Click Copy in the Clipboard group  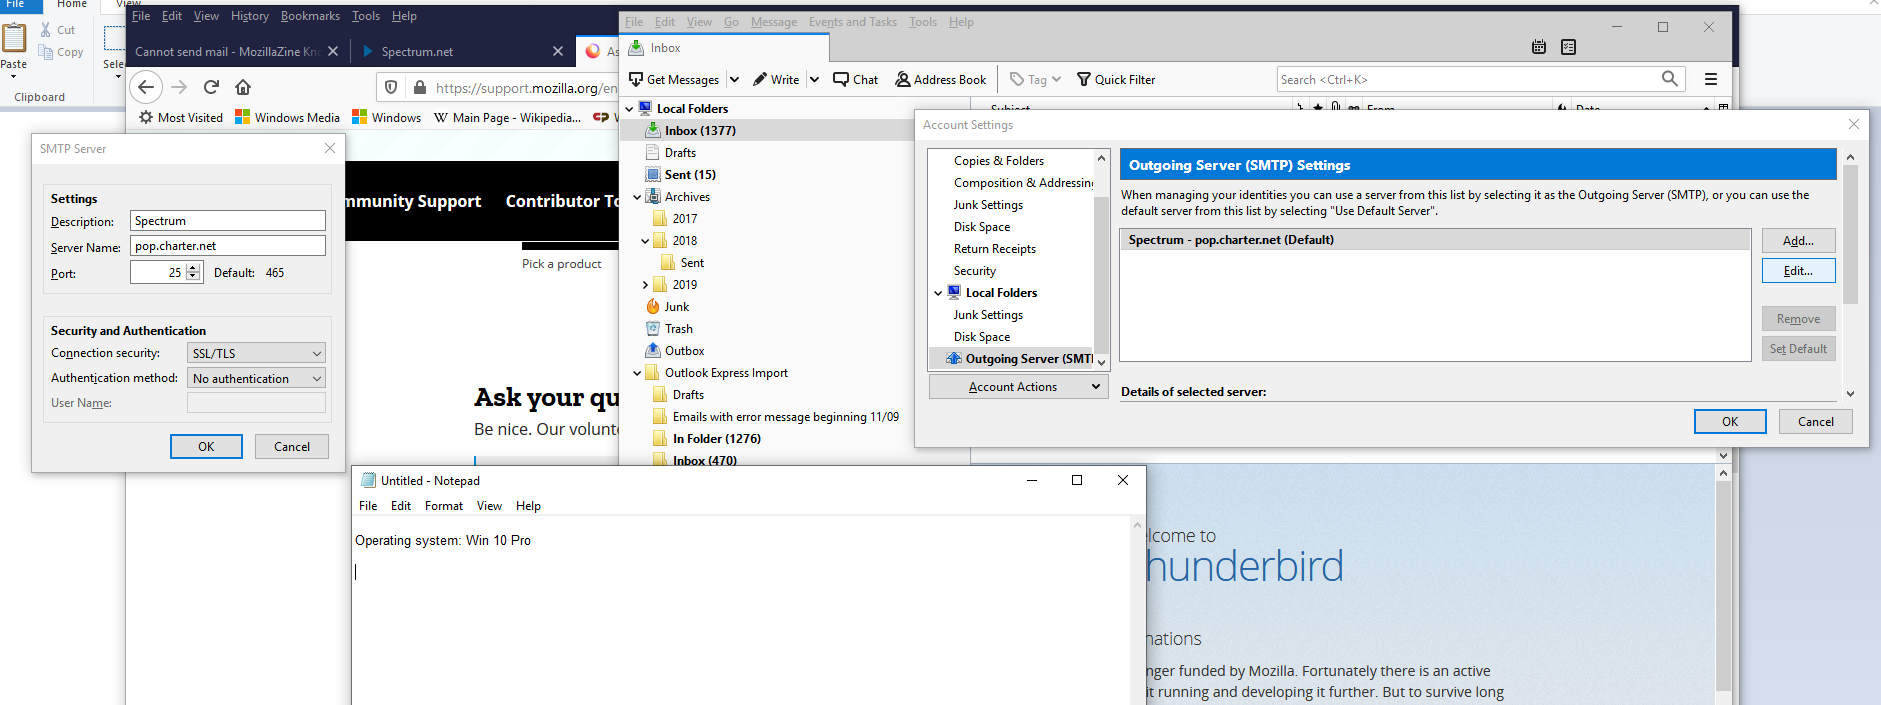click(x=61, y=52)
